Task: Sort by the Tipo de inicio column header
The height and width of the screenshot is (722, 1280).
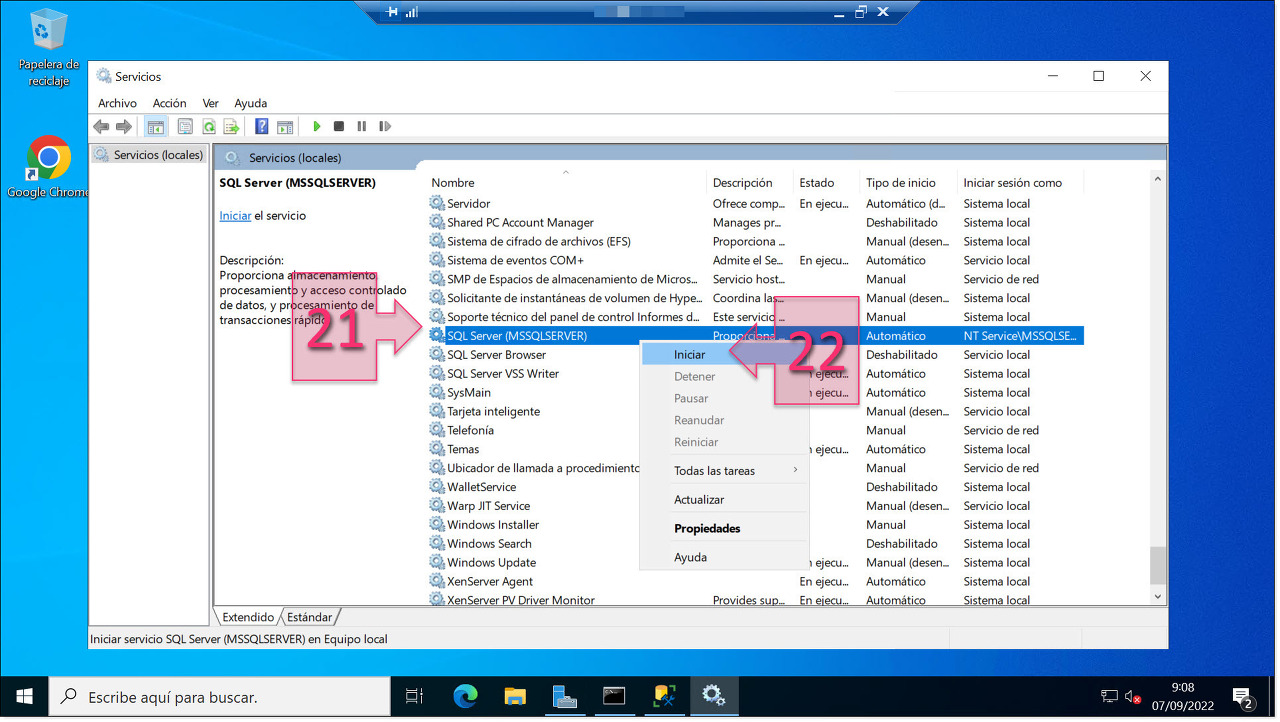Action: click(x=910, y=183)
